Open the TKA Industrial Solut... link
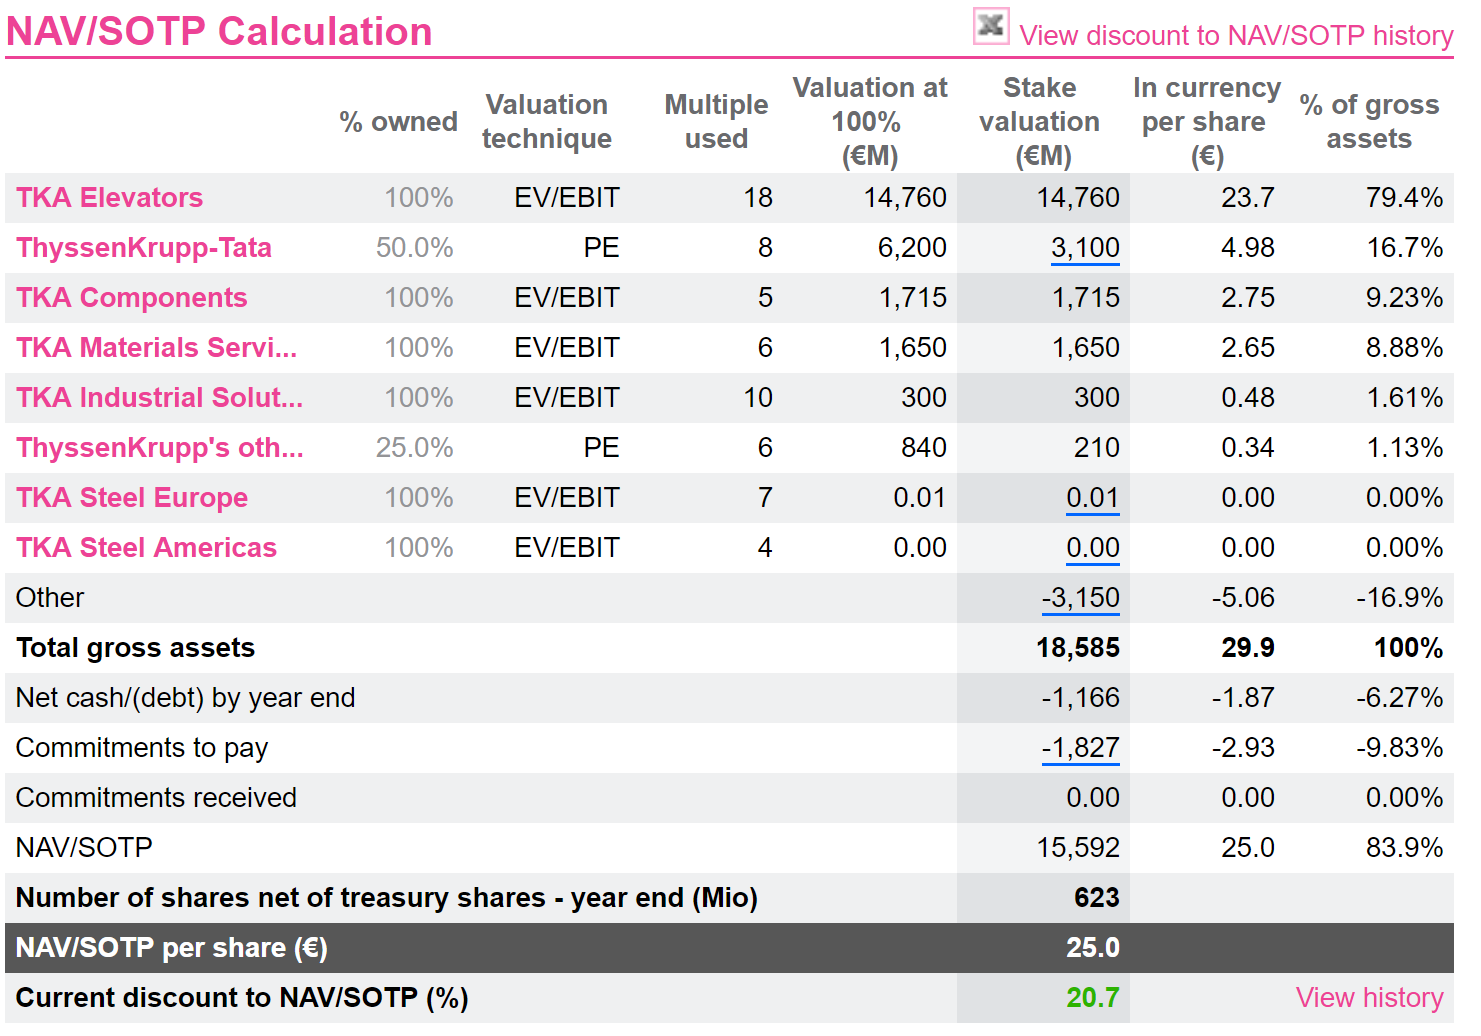 point(160,398)
